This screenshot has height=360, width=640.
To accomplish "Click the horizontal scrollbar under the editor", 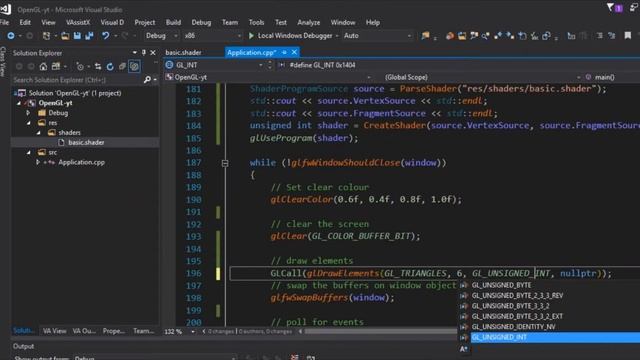I will [380, 331].
